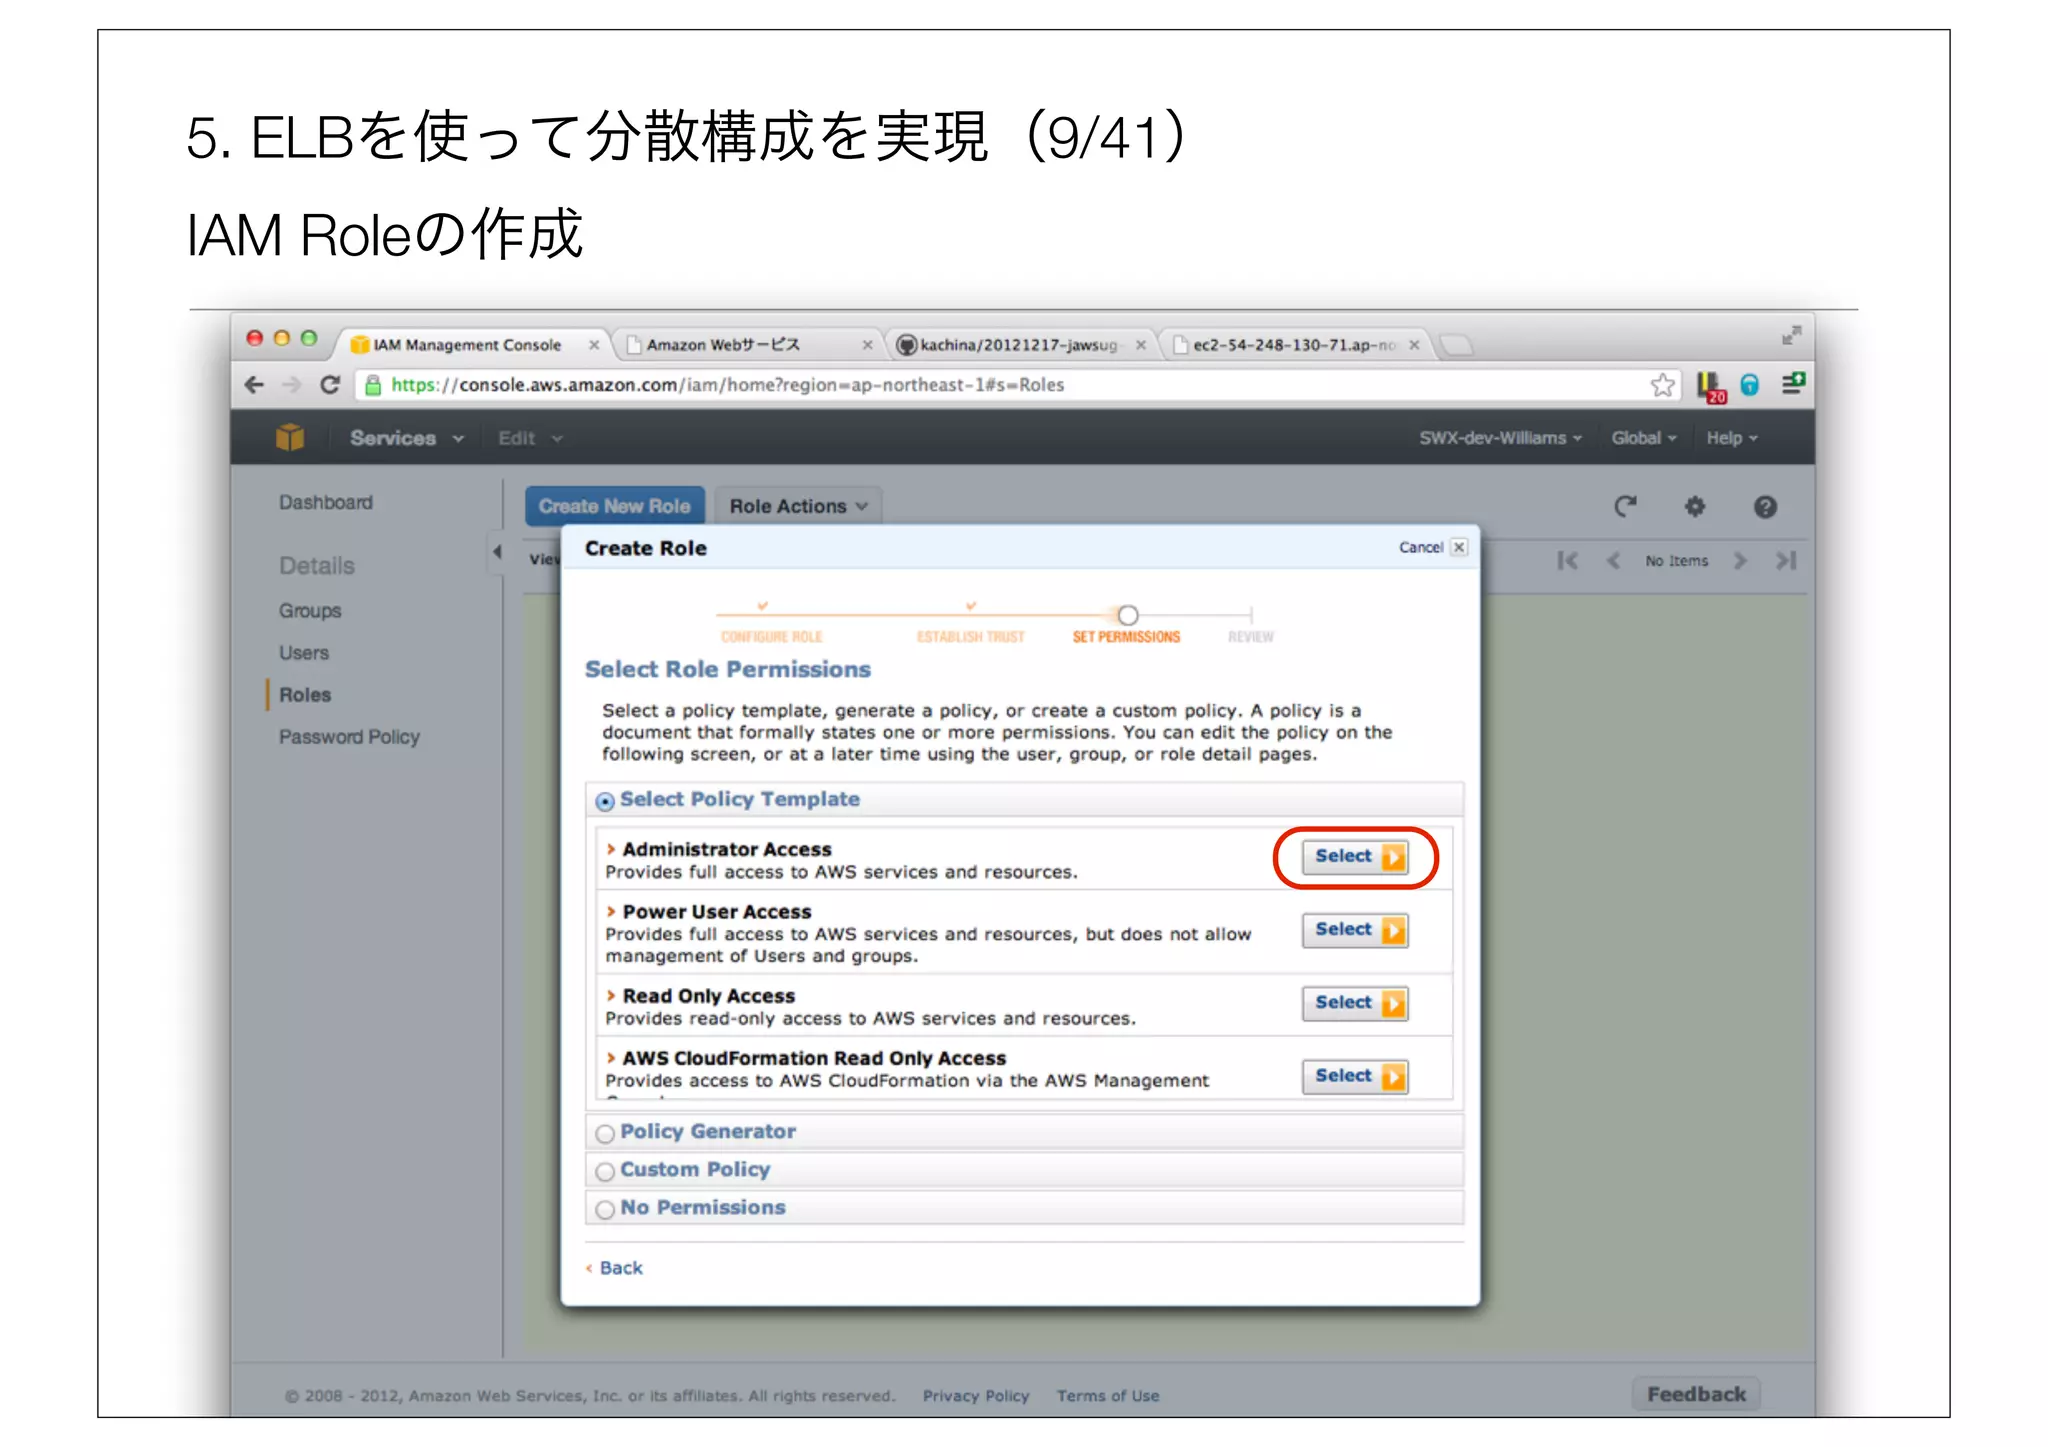Image resolution: width=2048 pixels, height=1447 pixels.
Task: Open the Privacy Policy link
Action: point(976,1396)
